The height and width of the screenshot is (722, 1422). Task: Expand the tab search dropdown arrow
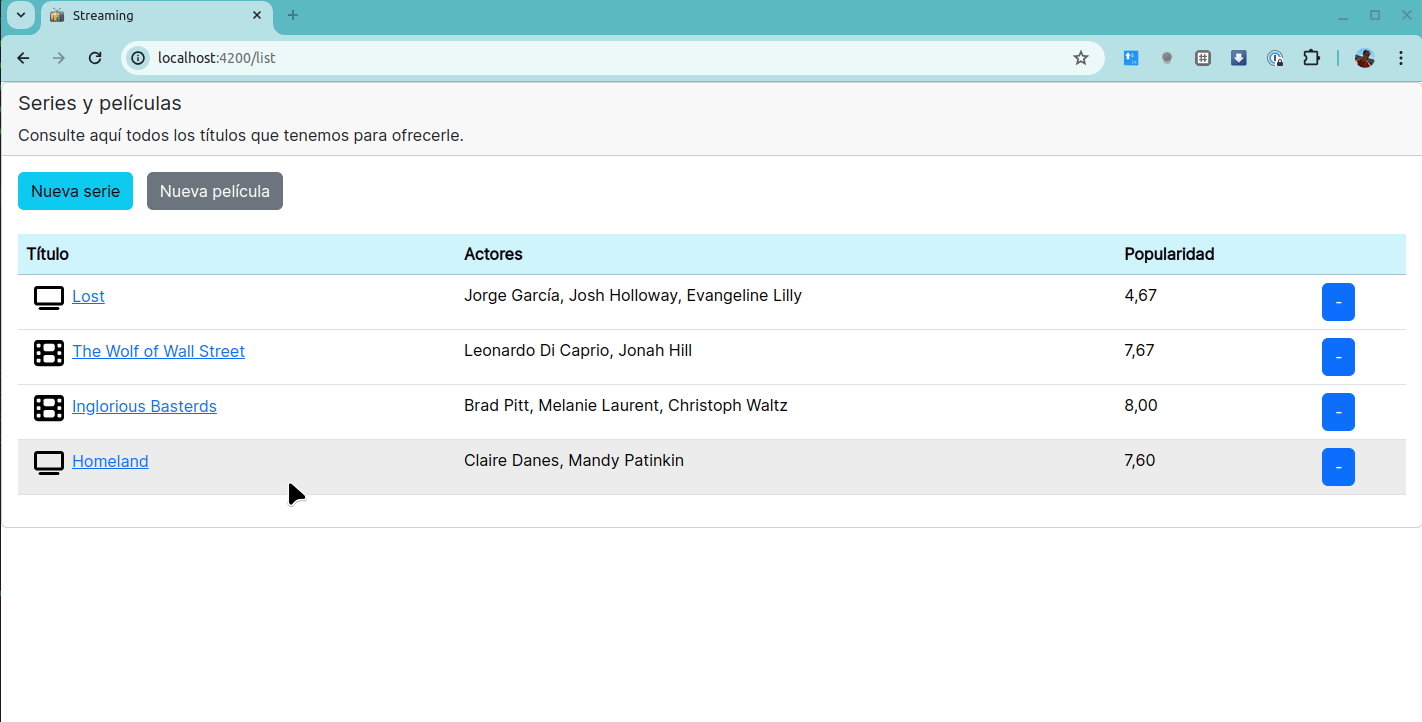click(x=20, y=15)
